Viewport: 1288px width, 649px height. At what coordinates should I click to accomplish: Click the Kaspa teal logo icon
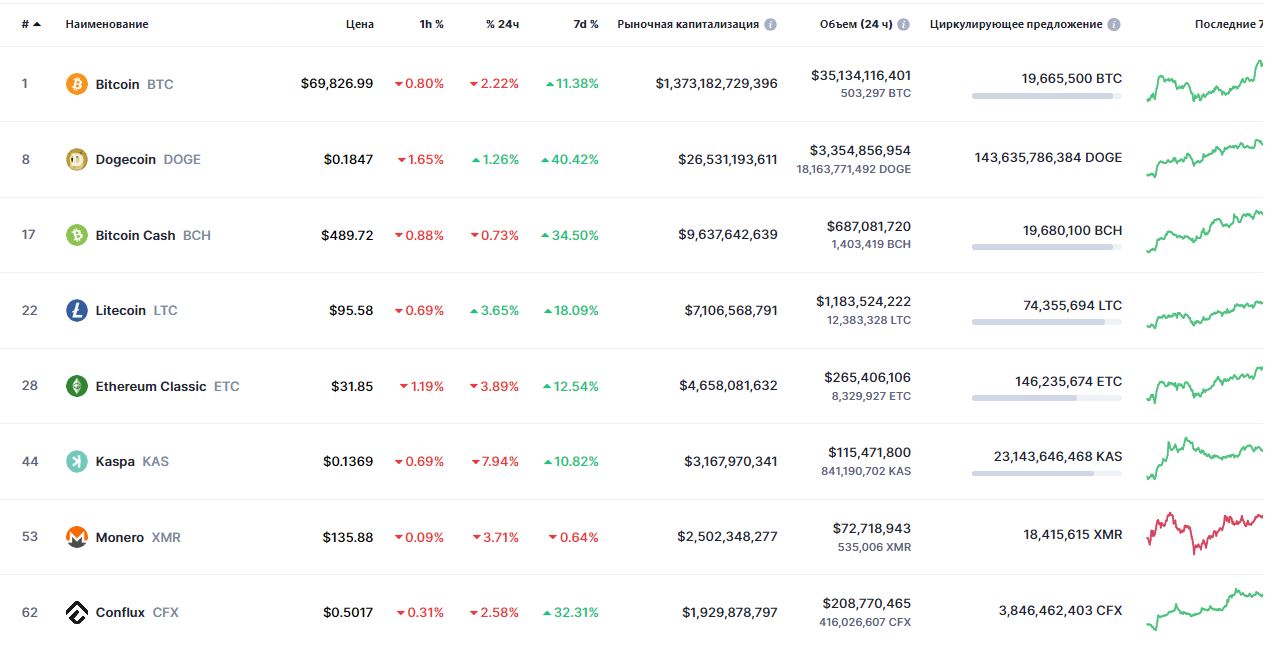tap(77, 461)
